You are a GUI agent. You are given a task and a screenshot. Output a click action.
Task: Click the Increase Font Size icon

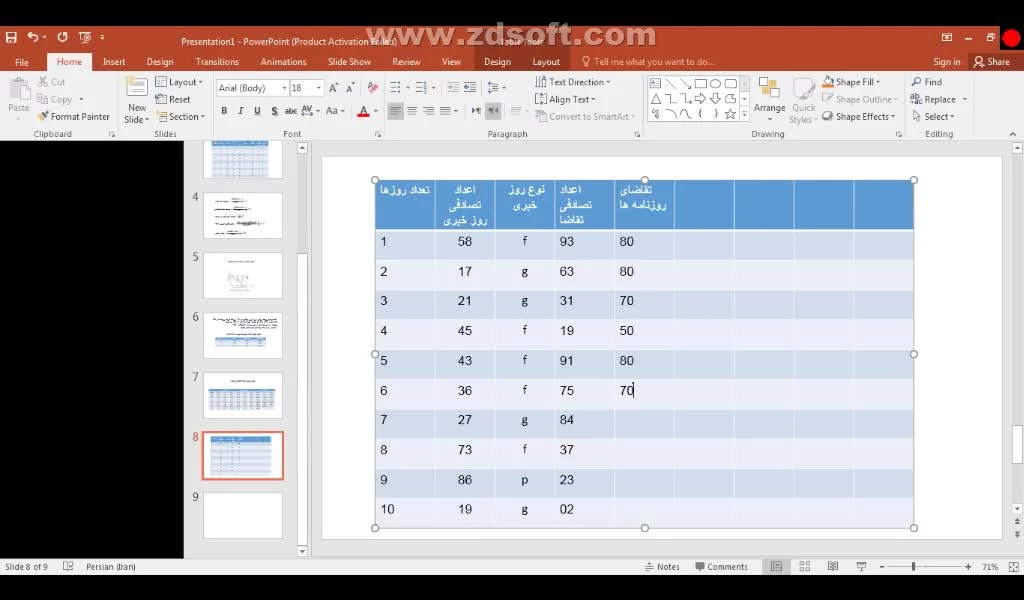coord(334,87)
